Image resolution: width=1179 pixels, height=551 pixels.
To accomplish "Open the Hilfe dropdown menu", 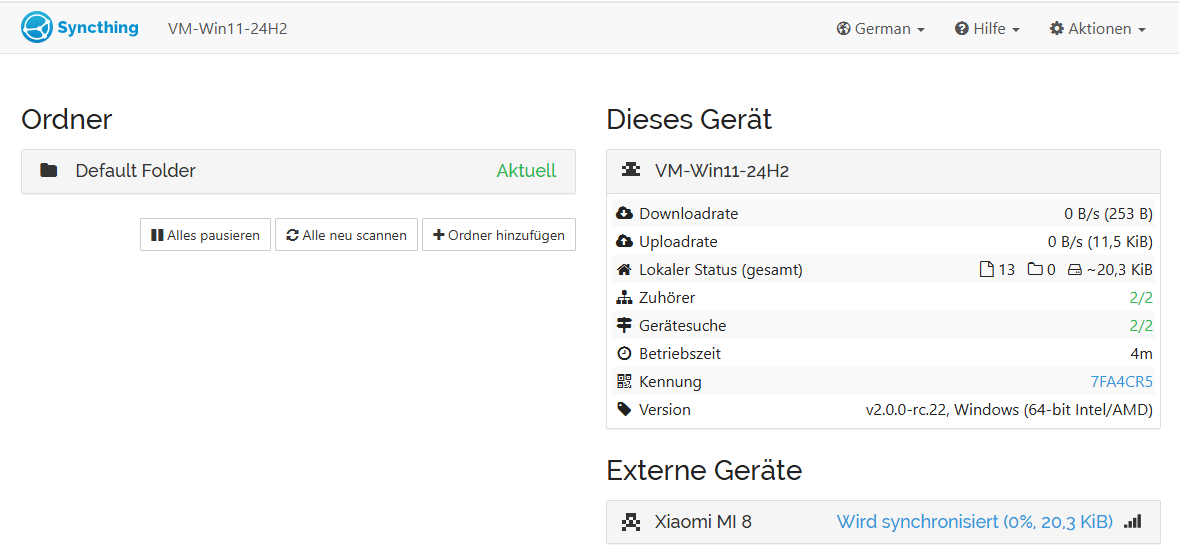I will click(987, 29).
